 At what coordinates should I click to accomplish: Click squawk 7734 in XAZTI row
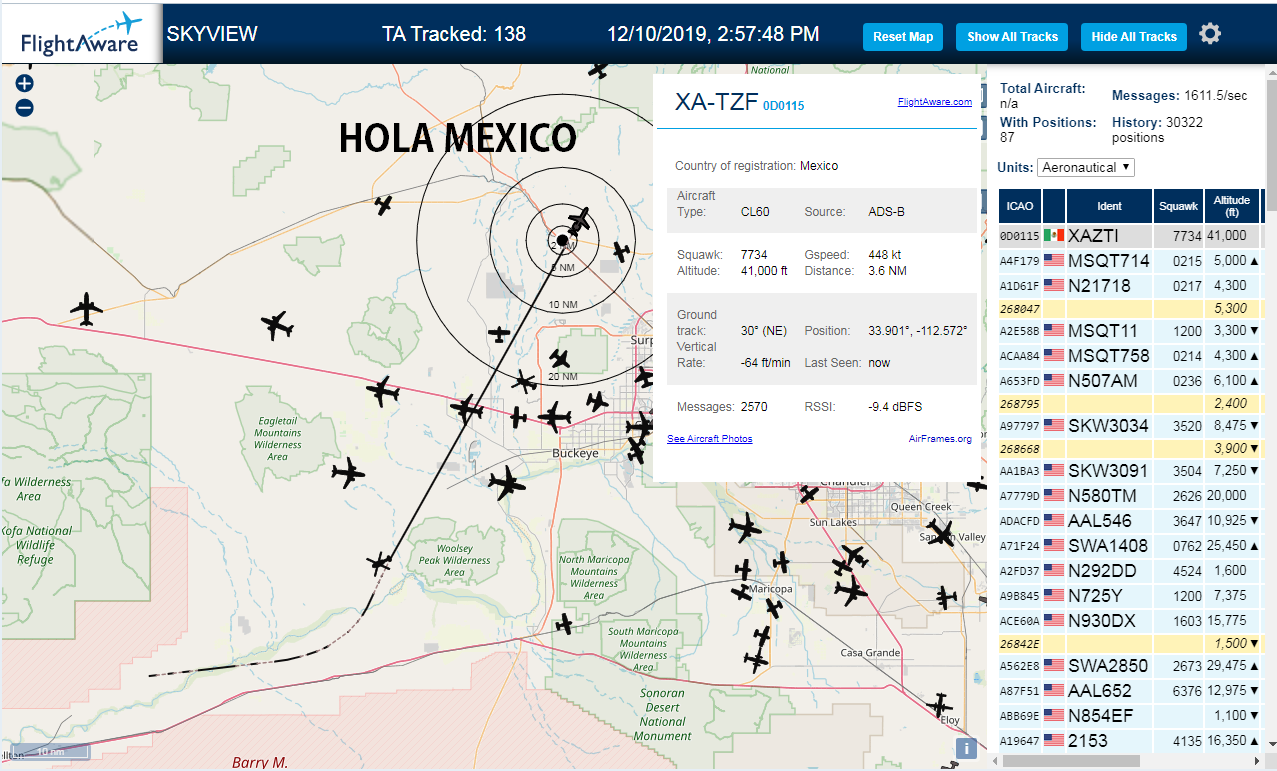pos(1186,235)
